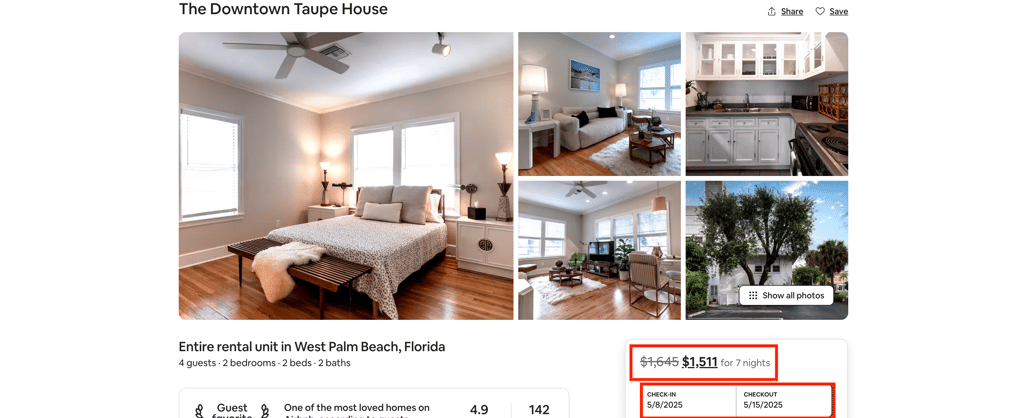The width and height of the screenshot is (1024, 418).
Task: Open the living room with TV photo
Action: tap(600, 250)
